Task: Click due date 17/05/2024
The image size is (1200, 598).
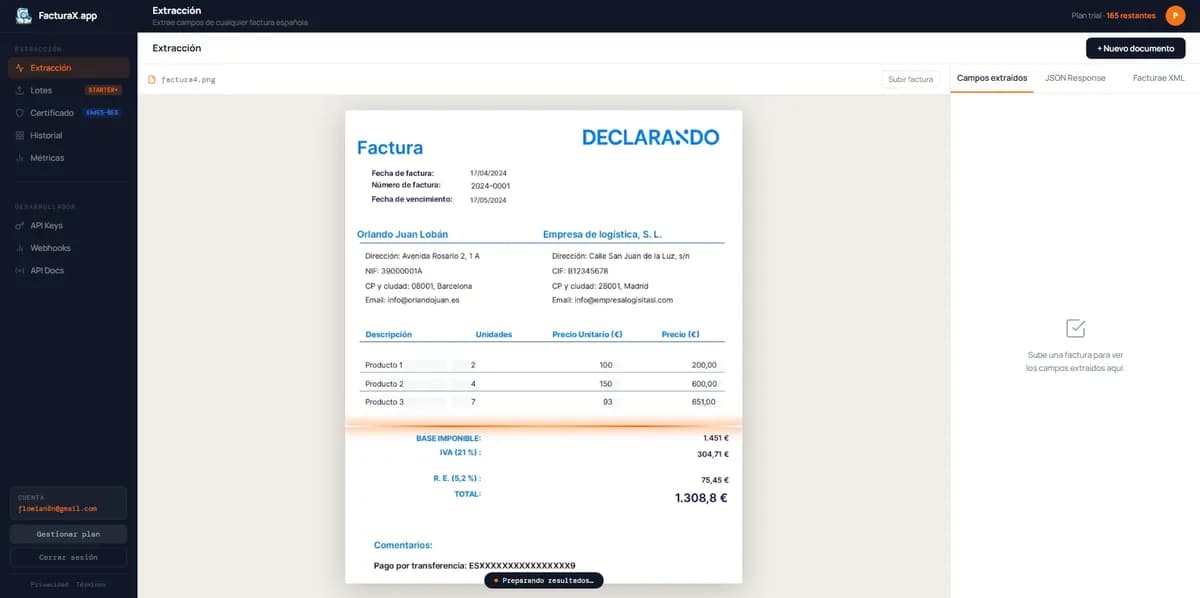Action: [489, 200]
